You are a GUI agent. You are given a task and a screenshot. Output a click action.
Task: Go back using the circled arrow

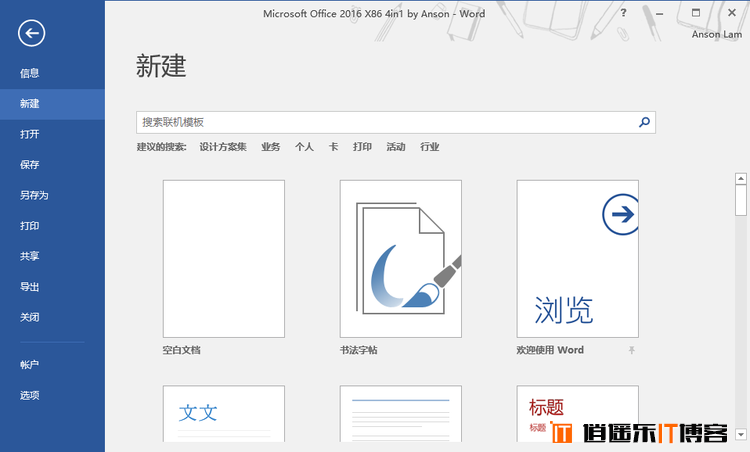point(32,33)
